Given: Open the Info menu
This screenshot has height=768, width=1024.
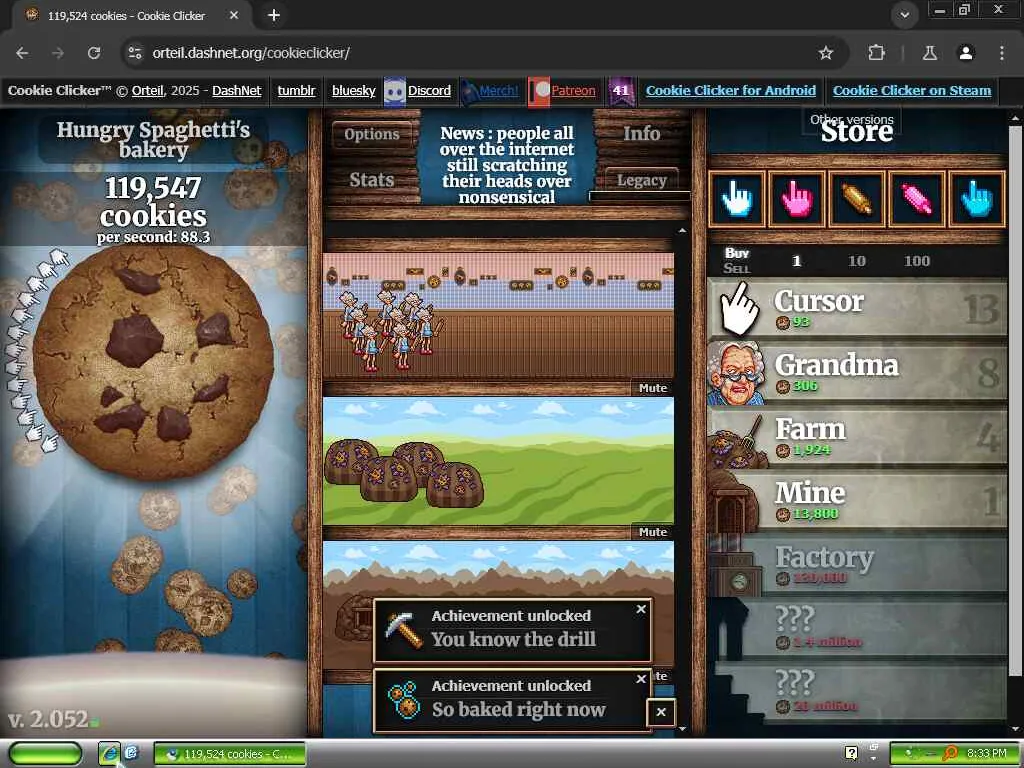Looking at the screenshot, I should pos(641,133).
